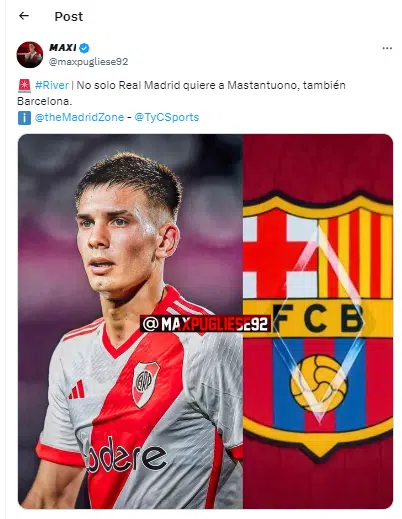Click the FCB letters on the crest
Viewport: 402px width, 519px height.
coord(318,318)
